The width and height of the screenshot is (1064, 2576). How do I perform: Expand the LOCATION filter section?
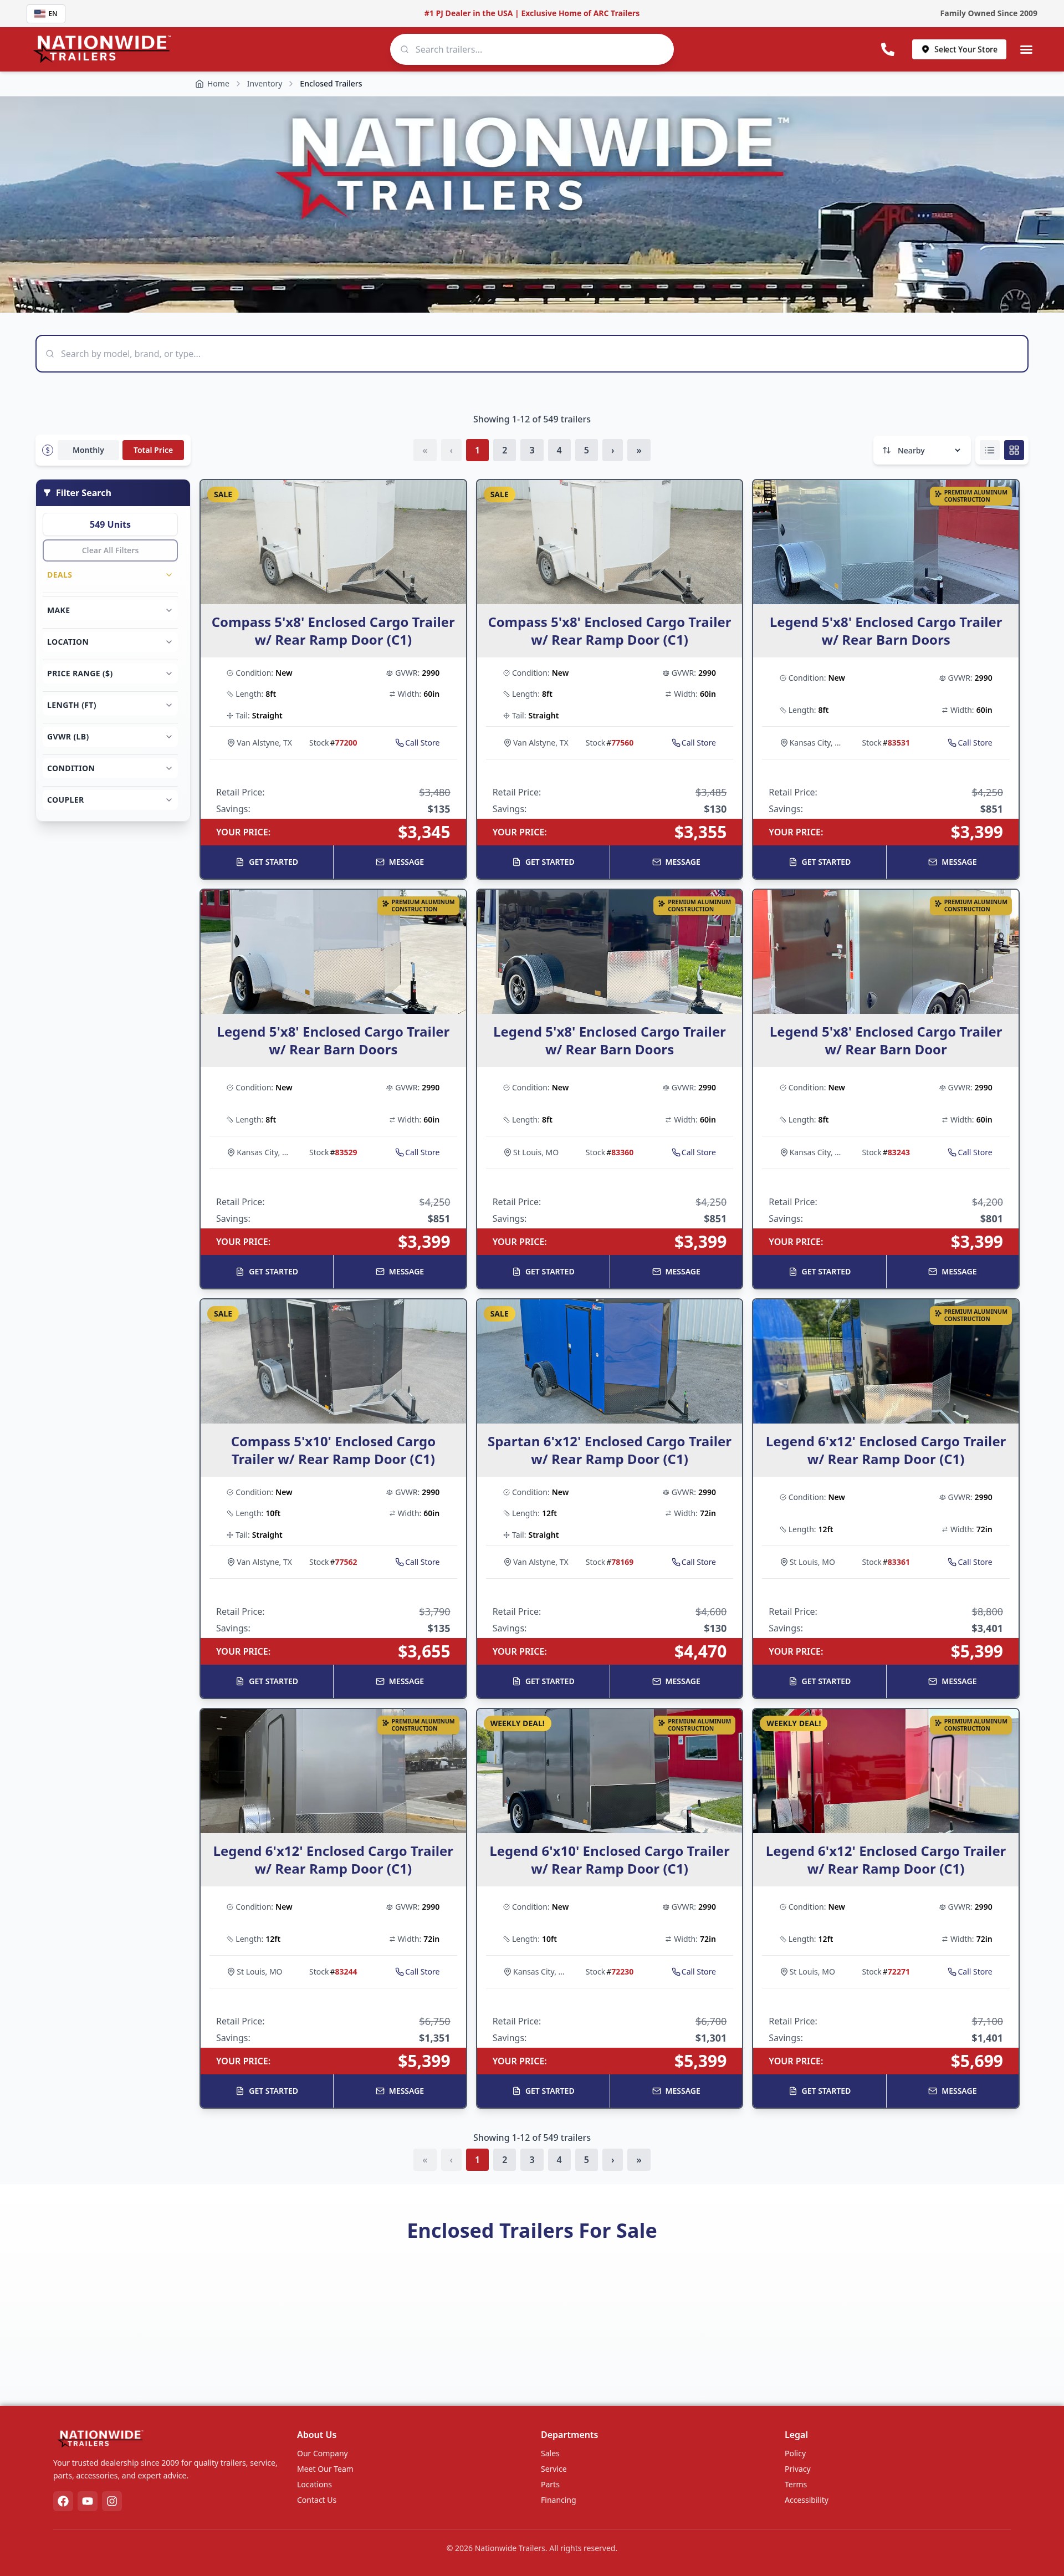tap(110, 642)
